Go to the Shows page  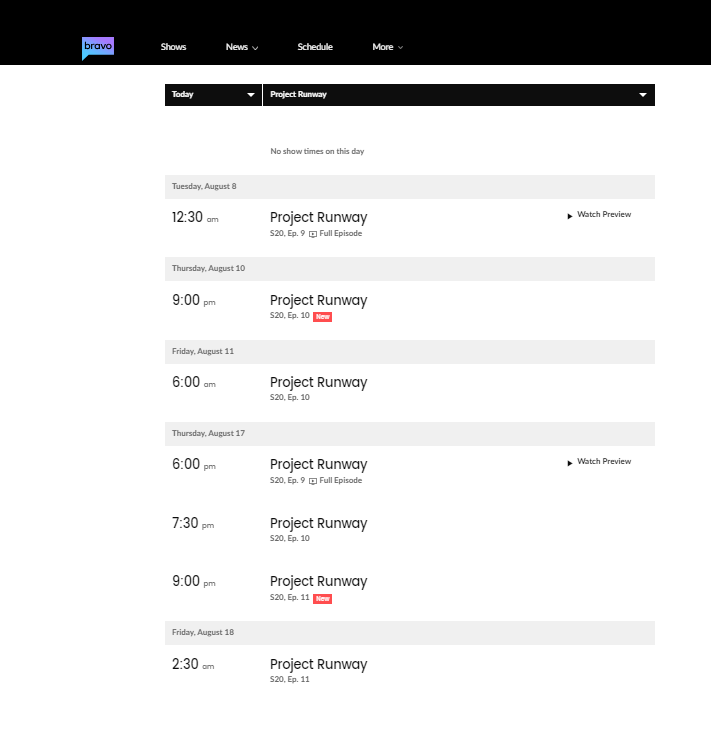173,47
